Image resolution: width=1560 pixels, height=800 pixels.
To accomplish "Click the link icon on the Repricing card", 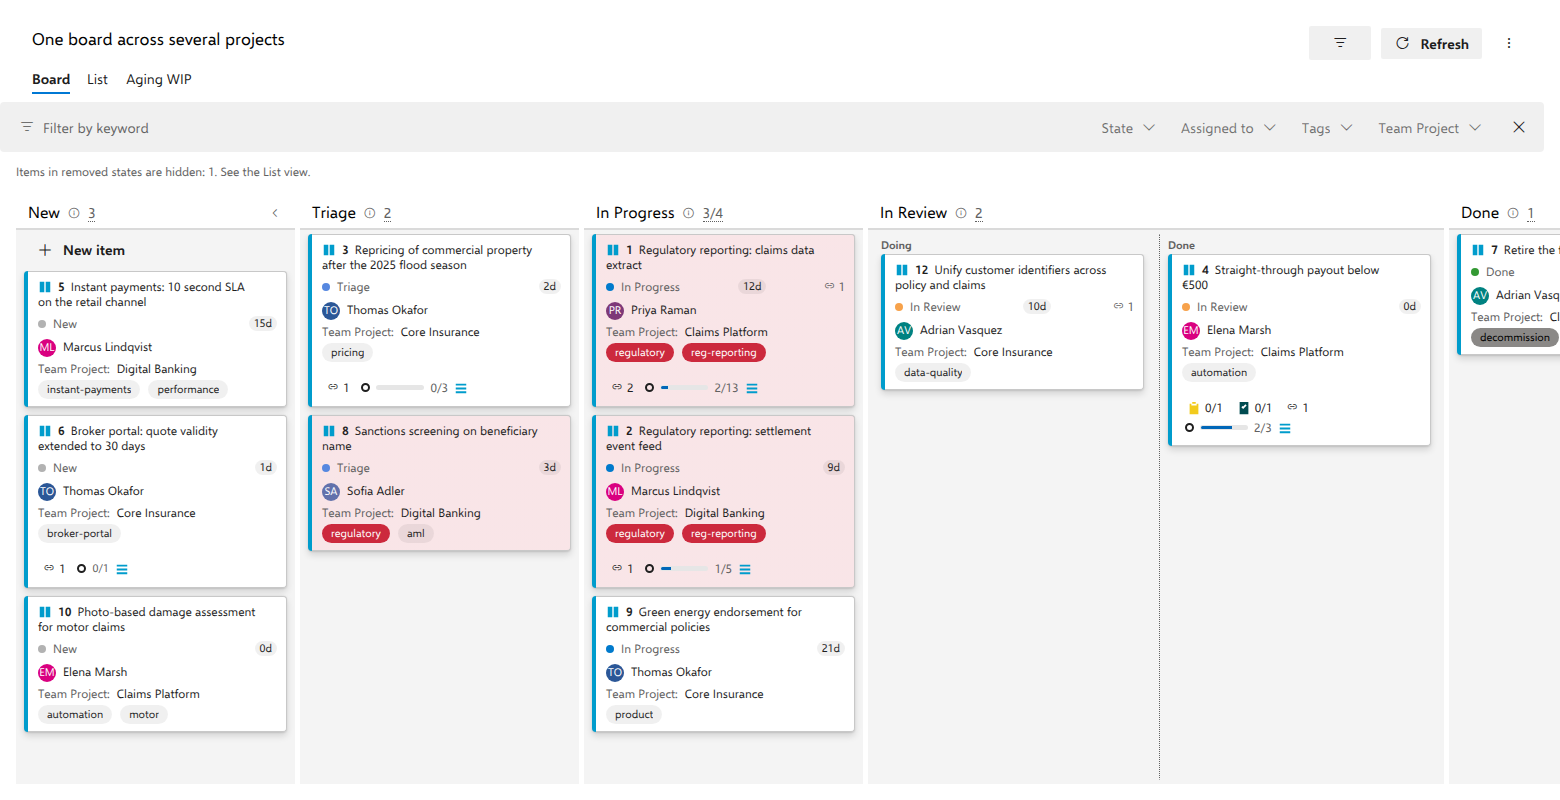I will [333, 388].
